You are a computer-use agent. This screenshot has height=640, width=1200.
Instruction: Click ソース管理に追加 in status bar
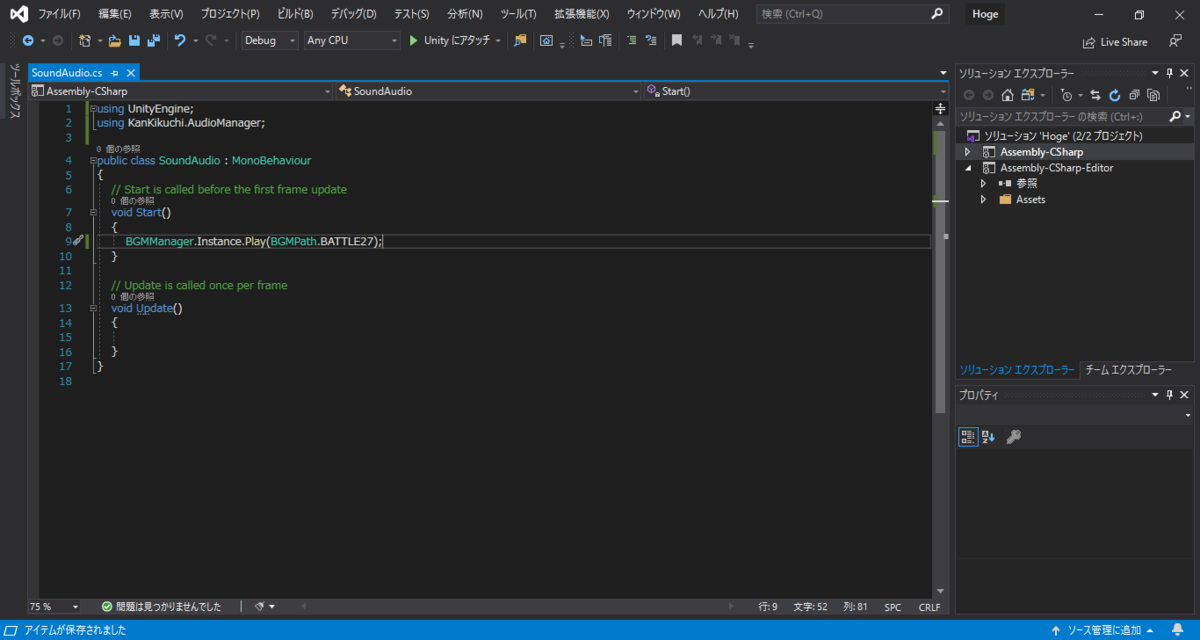[1102, 630]
